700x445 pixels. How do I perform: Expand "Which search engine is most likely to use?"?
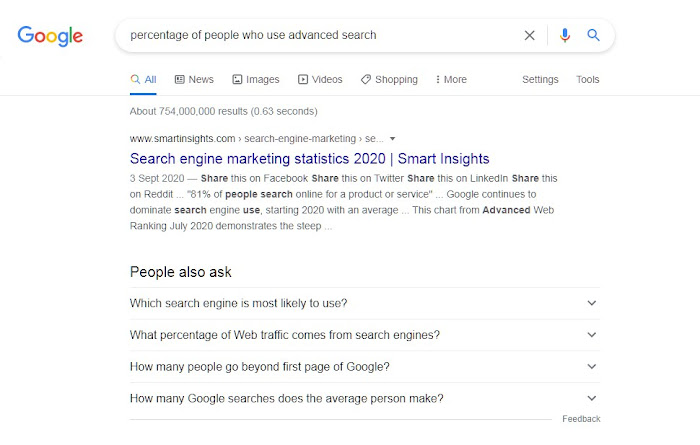[591, 303]
